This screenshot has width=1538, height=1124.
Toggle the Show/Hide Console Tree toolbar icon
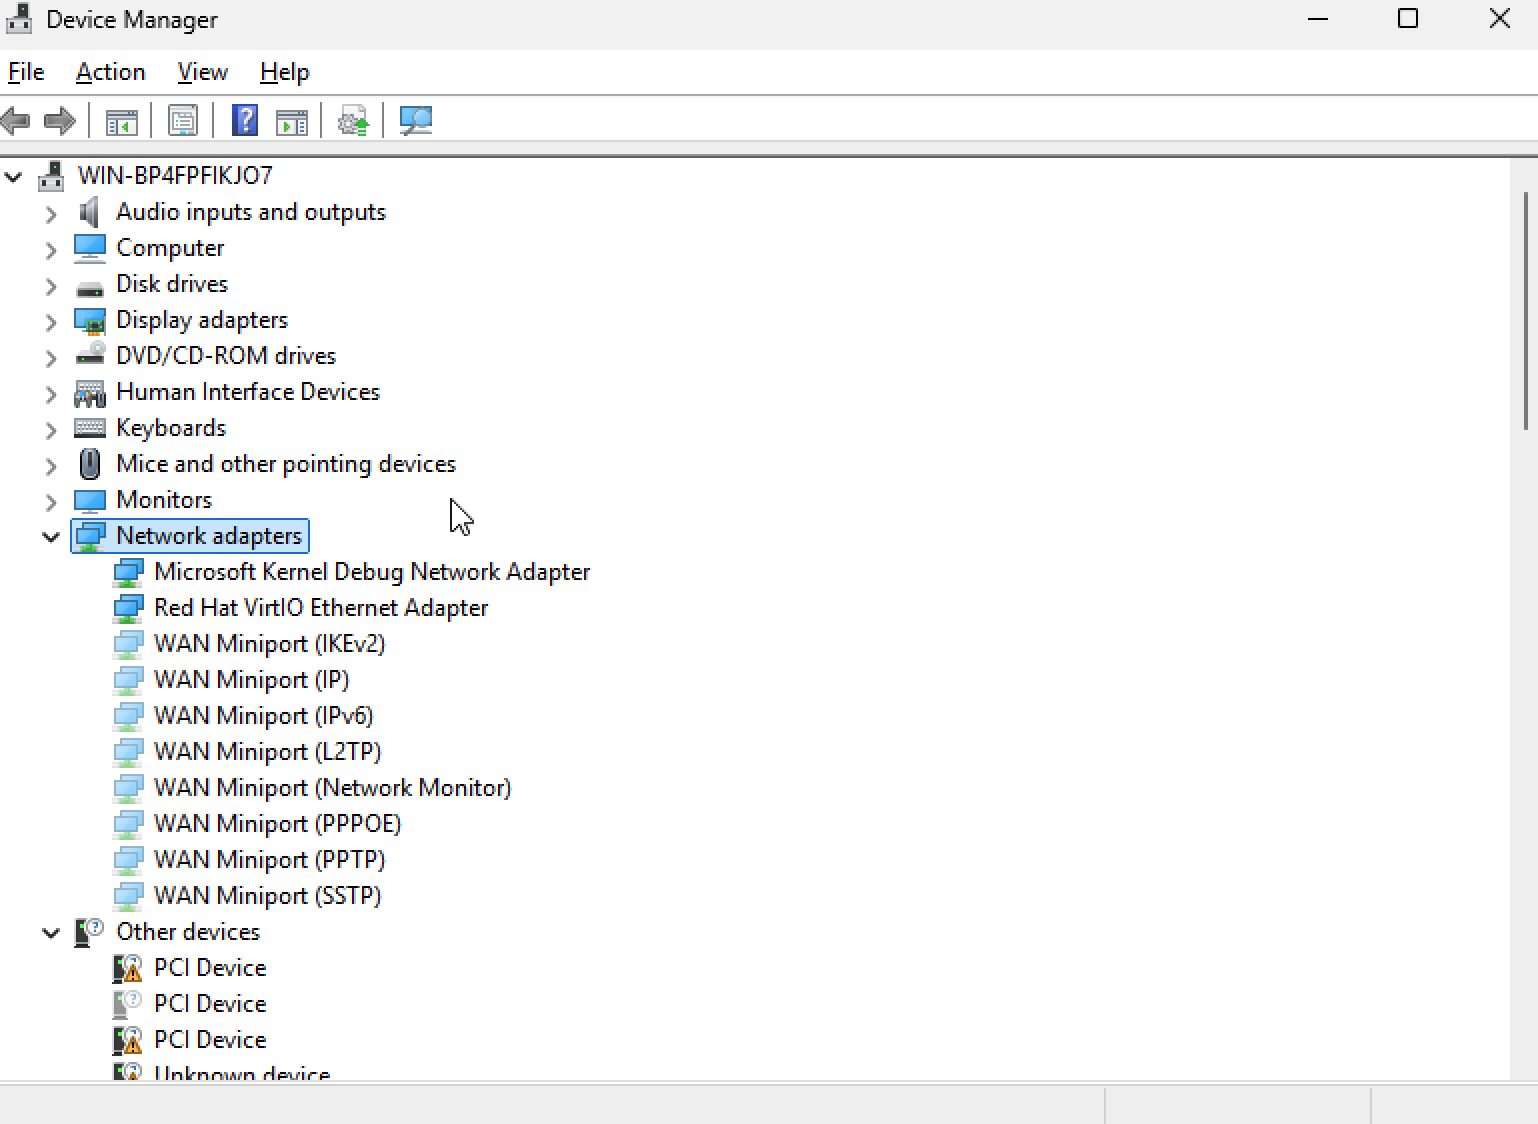[121, 121]
